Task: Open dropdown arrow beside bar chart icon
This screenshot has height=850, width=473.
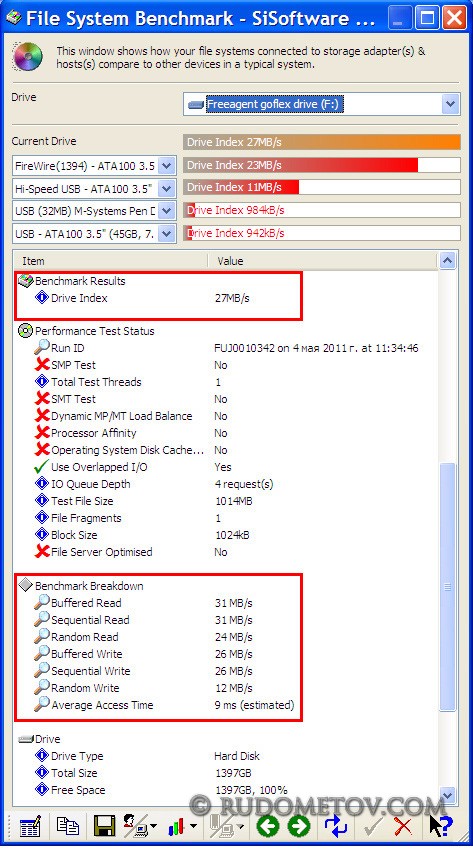Action: (x=193, y=827)
